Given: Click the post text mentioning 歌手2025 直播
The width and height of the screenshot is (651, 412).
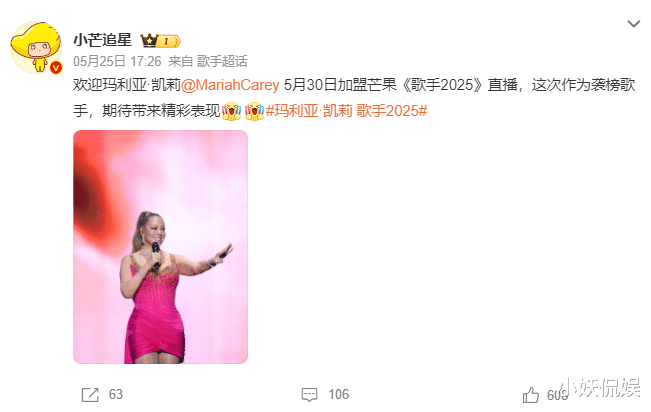Looking at the screenshot, I should pyautogui.click(x=354, y=98).
